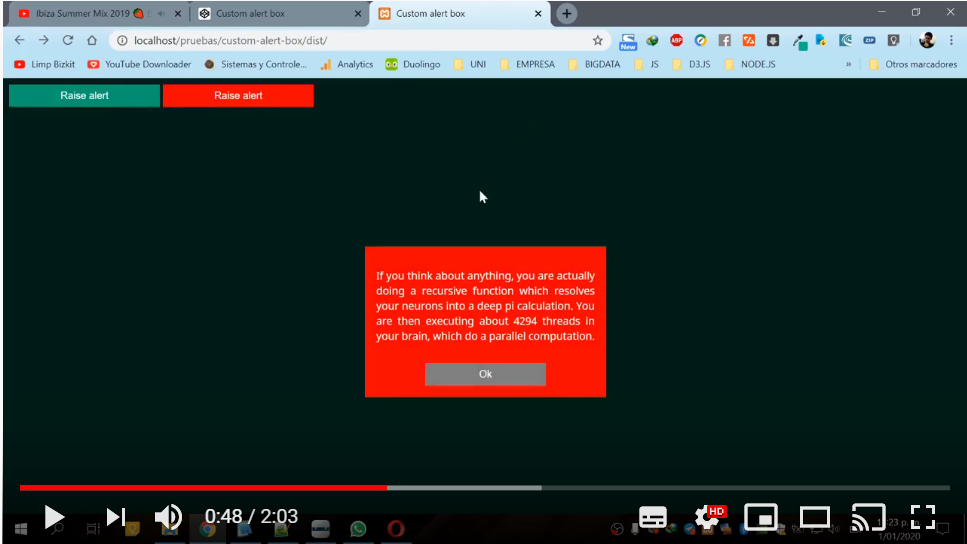Open the Duolingo bookmark
The height and width of the screenshot is (544, 967).
pyautogui.click(x=413, y=64)
